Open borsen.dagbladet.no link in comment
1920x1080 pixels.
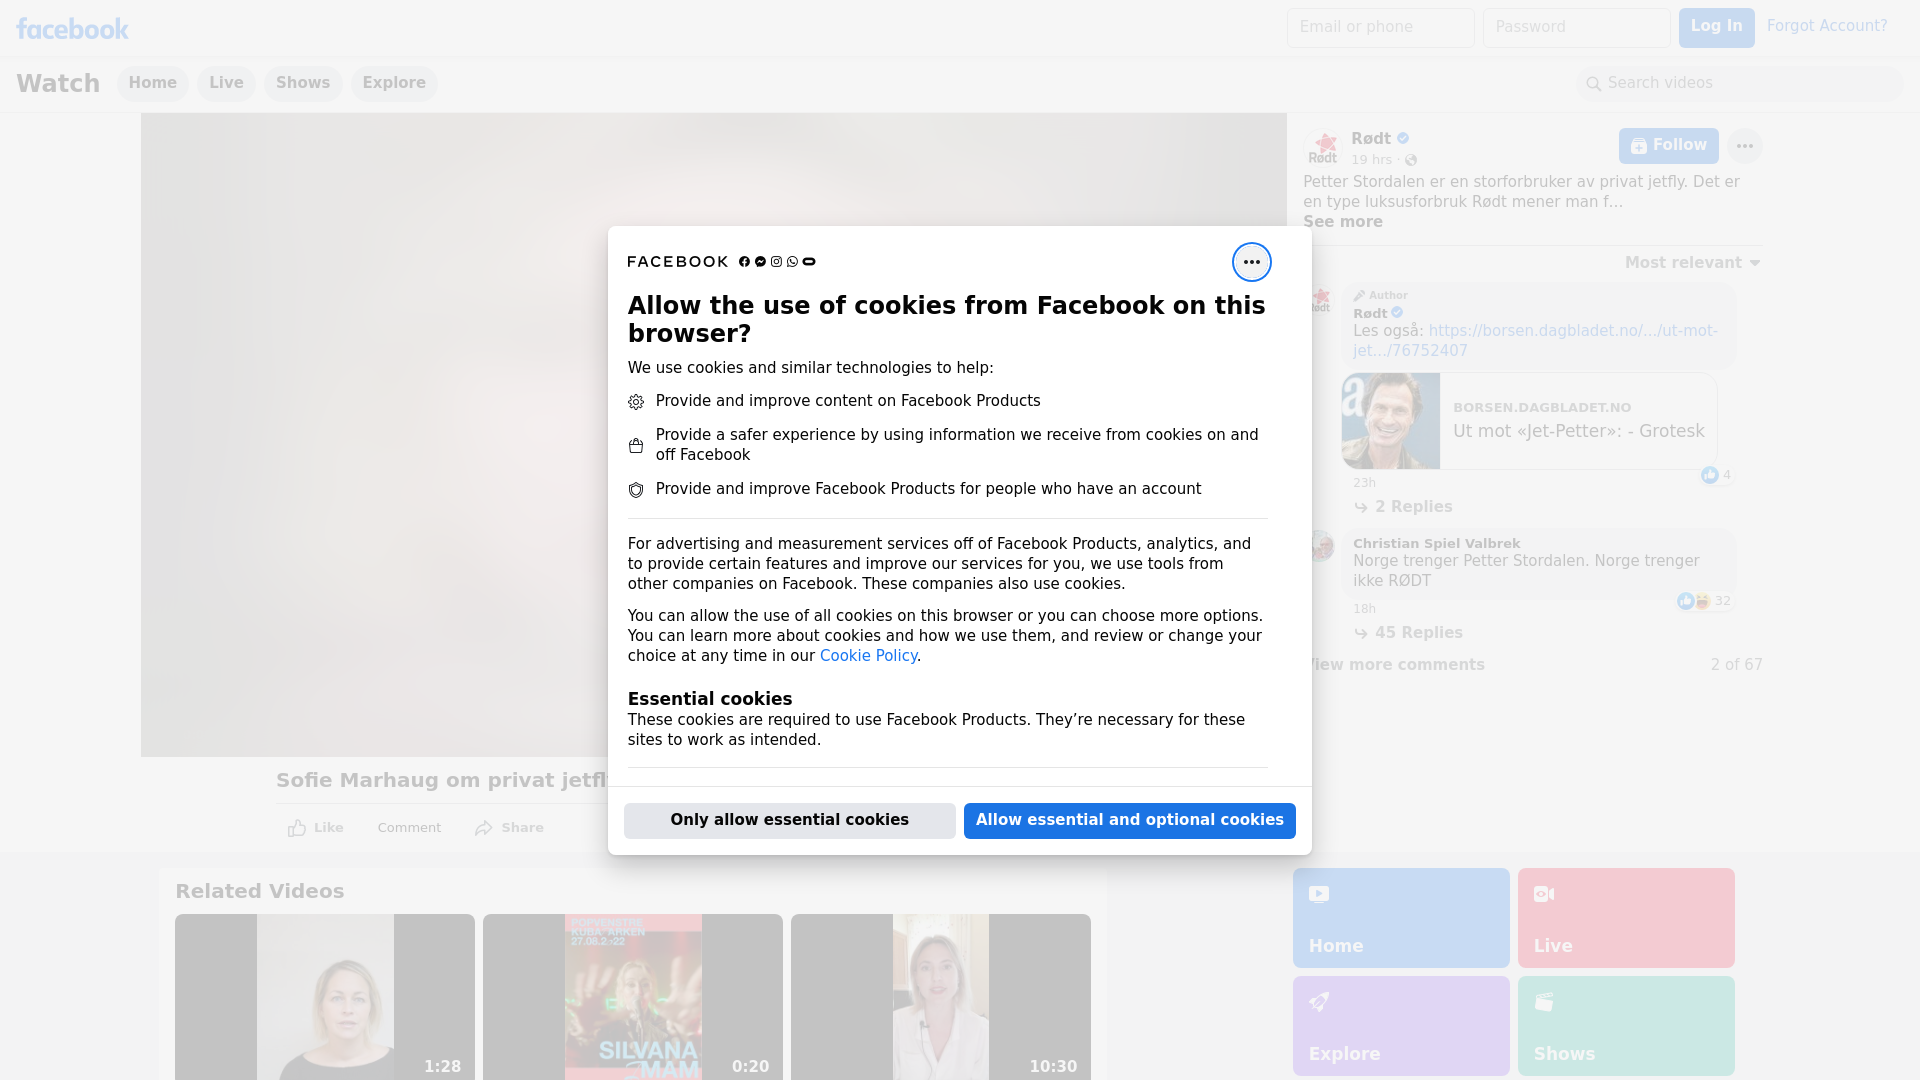[1535, 341]
